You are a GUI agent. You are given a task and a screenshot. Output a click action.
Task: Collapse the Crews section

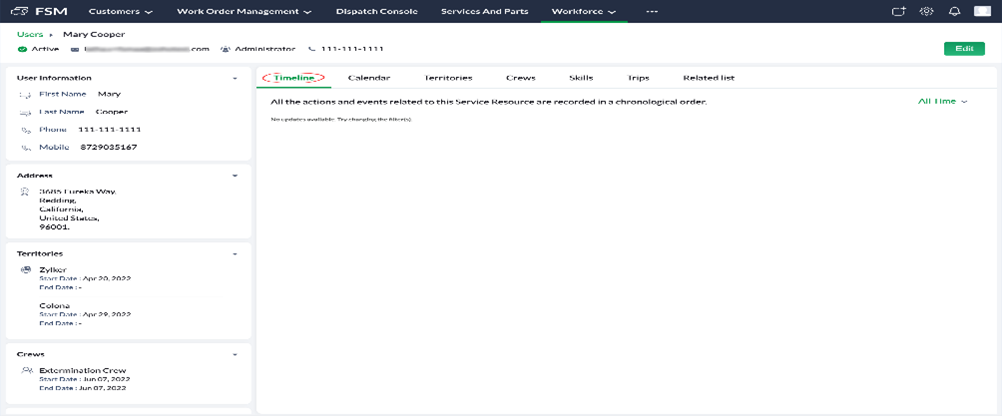coord(235,355)
